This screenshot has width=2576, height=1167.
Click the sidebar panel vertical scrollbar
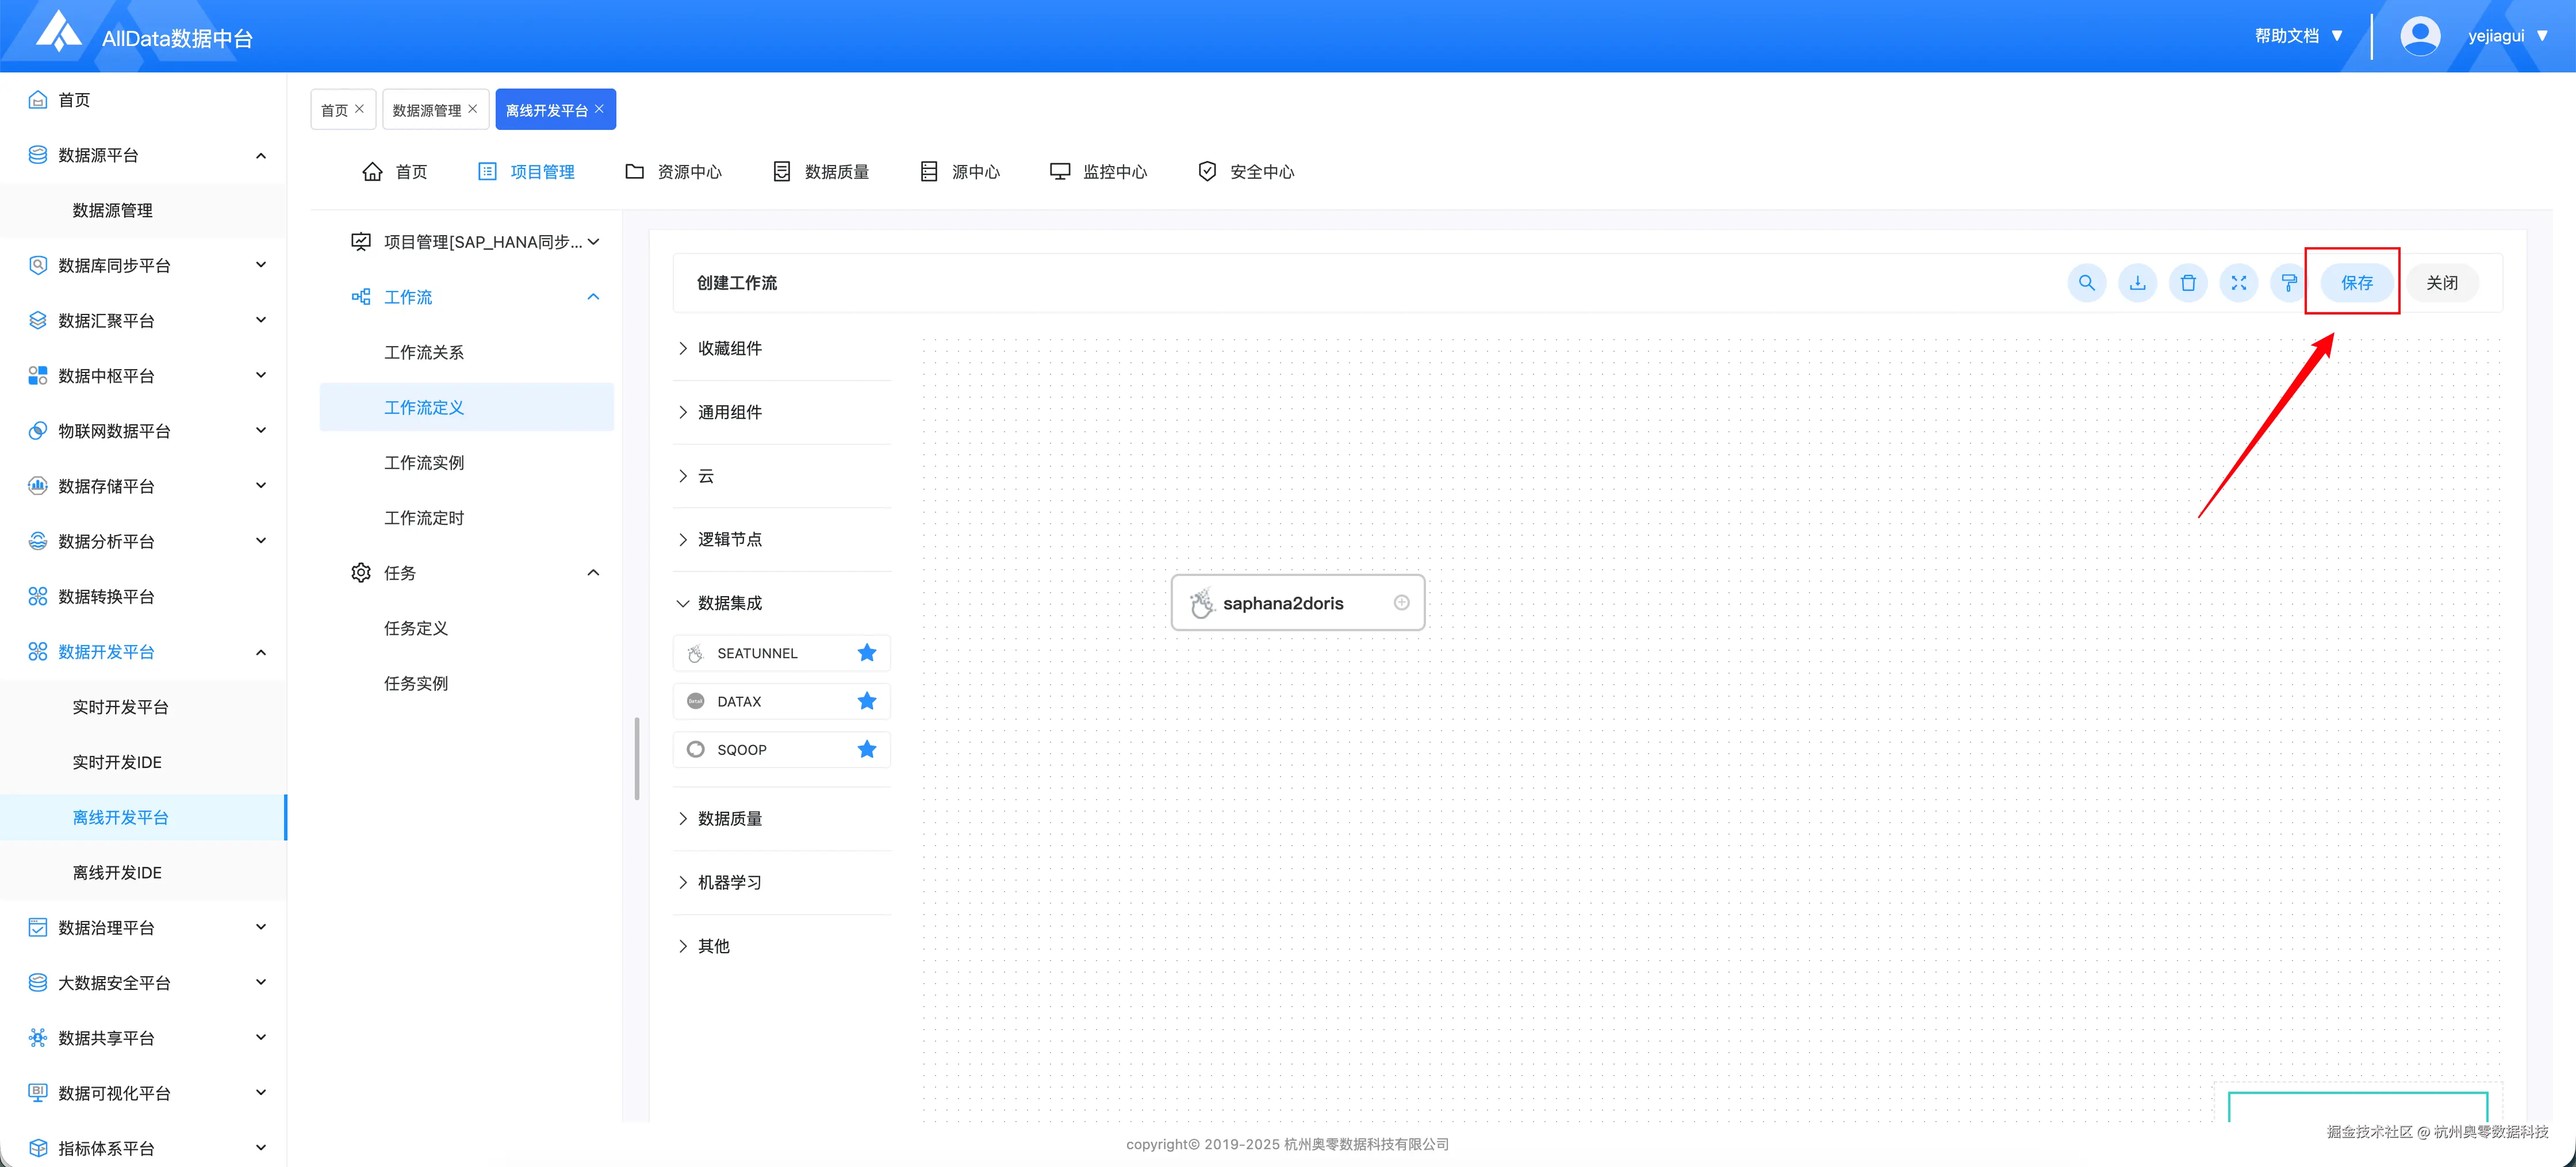pos(637,758)
